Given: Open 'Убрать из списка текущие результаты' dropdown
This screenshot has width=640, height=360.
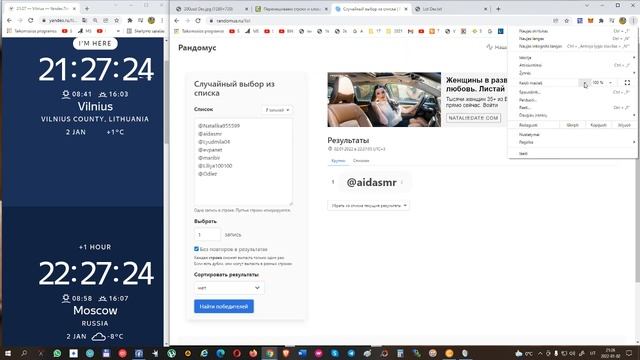Looking at the screenshot, I should point(368,205).
